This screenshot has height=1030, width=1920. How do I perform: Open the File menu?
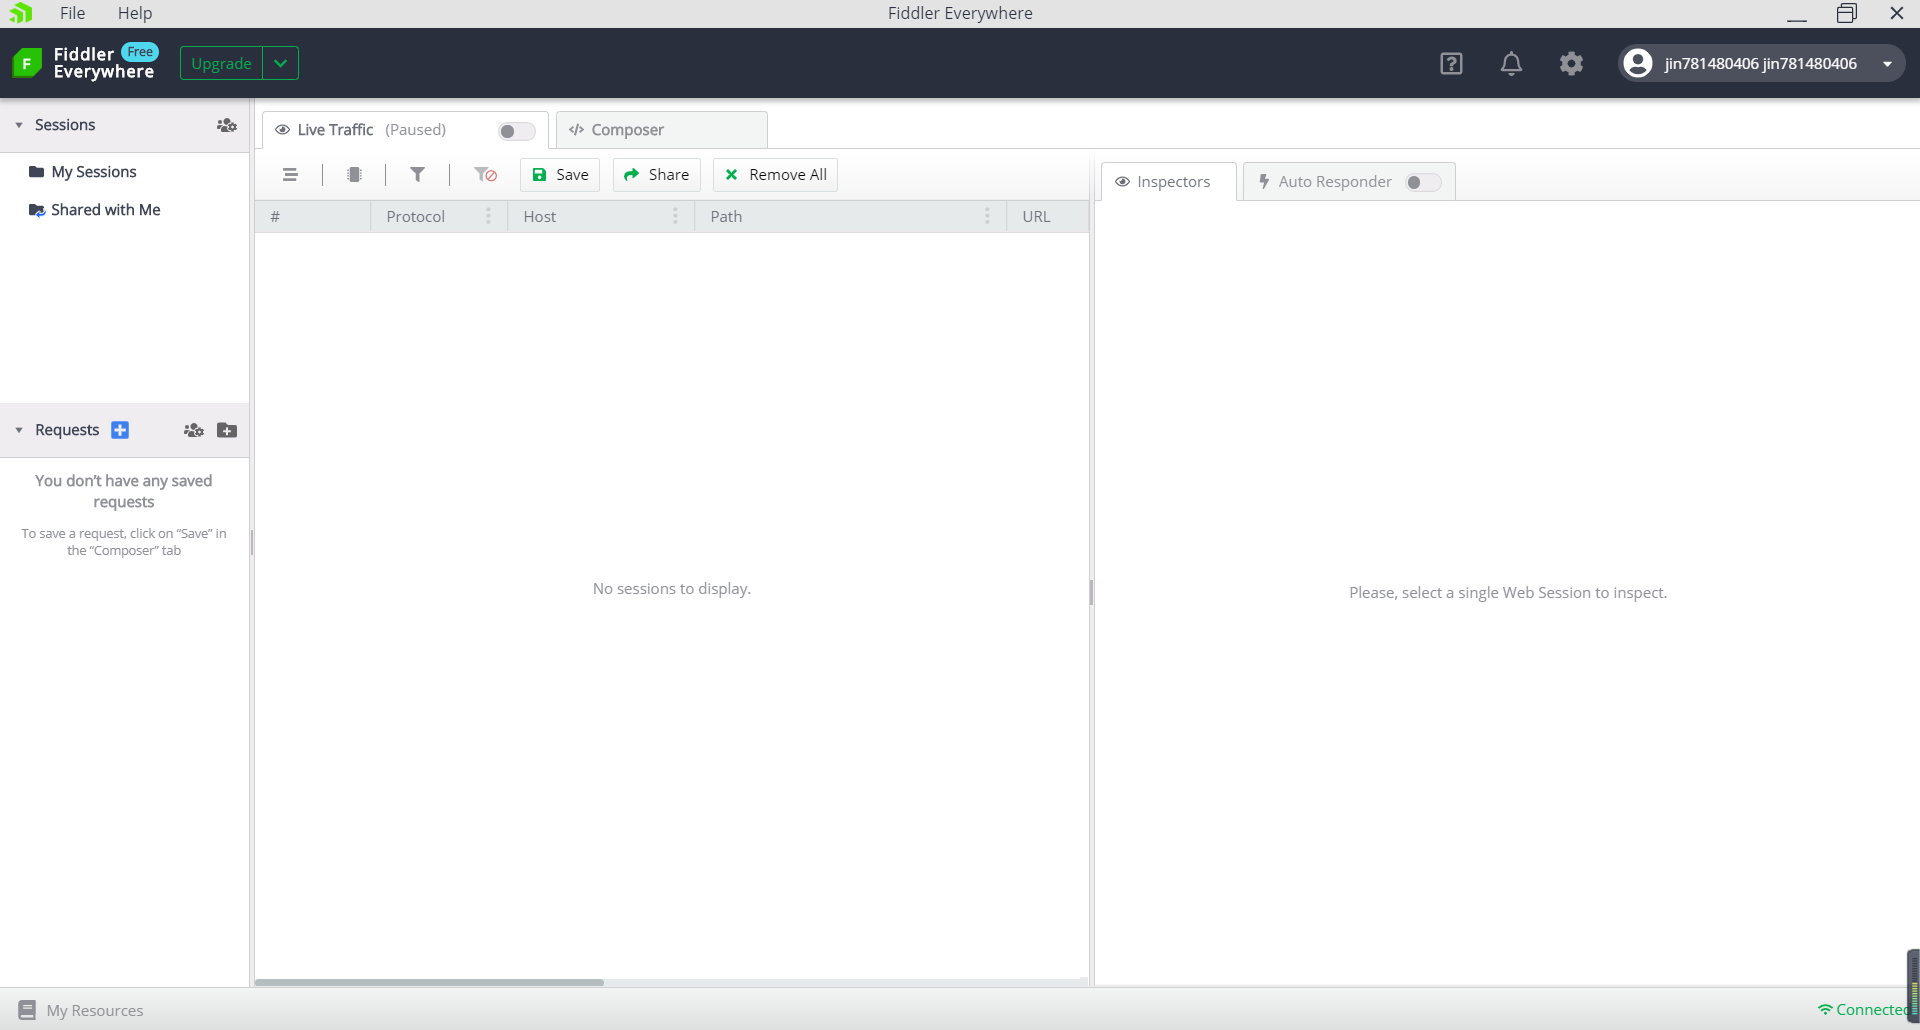point(72,13)
